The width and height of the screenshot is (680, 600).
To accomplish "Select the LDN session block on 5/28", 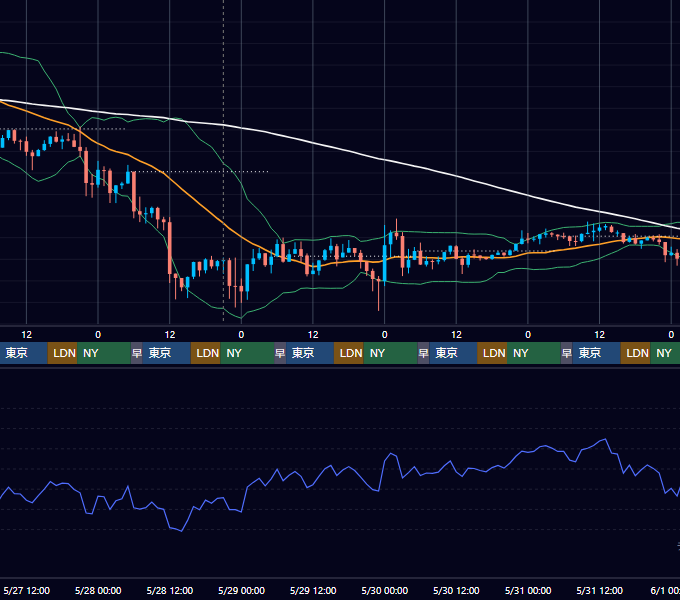I will coord(206,353).
